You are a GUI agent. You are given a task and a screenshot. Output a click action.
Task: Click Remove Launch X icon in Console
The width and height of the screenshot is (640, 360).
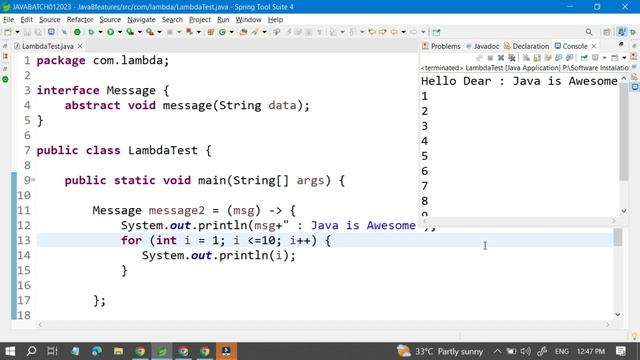(x=501, y=58)
